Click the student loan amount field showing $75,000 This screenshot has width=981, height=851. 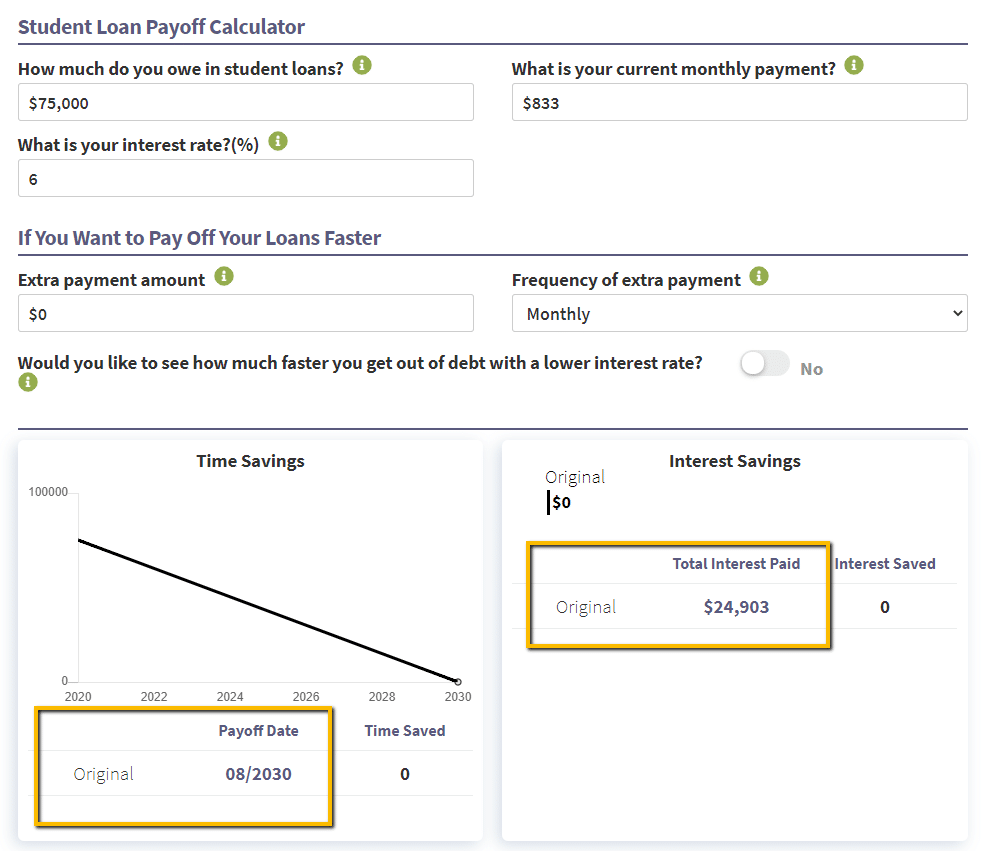245,102
